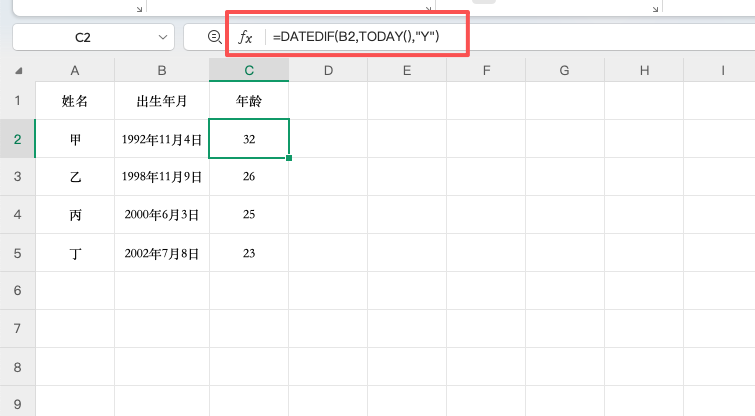Click rightmost ribbon group launcher arrow
The height and width of the screenshot is (416, 755).
(x=654, y=7)
